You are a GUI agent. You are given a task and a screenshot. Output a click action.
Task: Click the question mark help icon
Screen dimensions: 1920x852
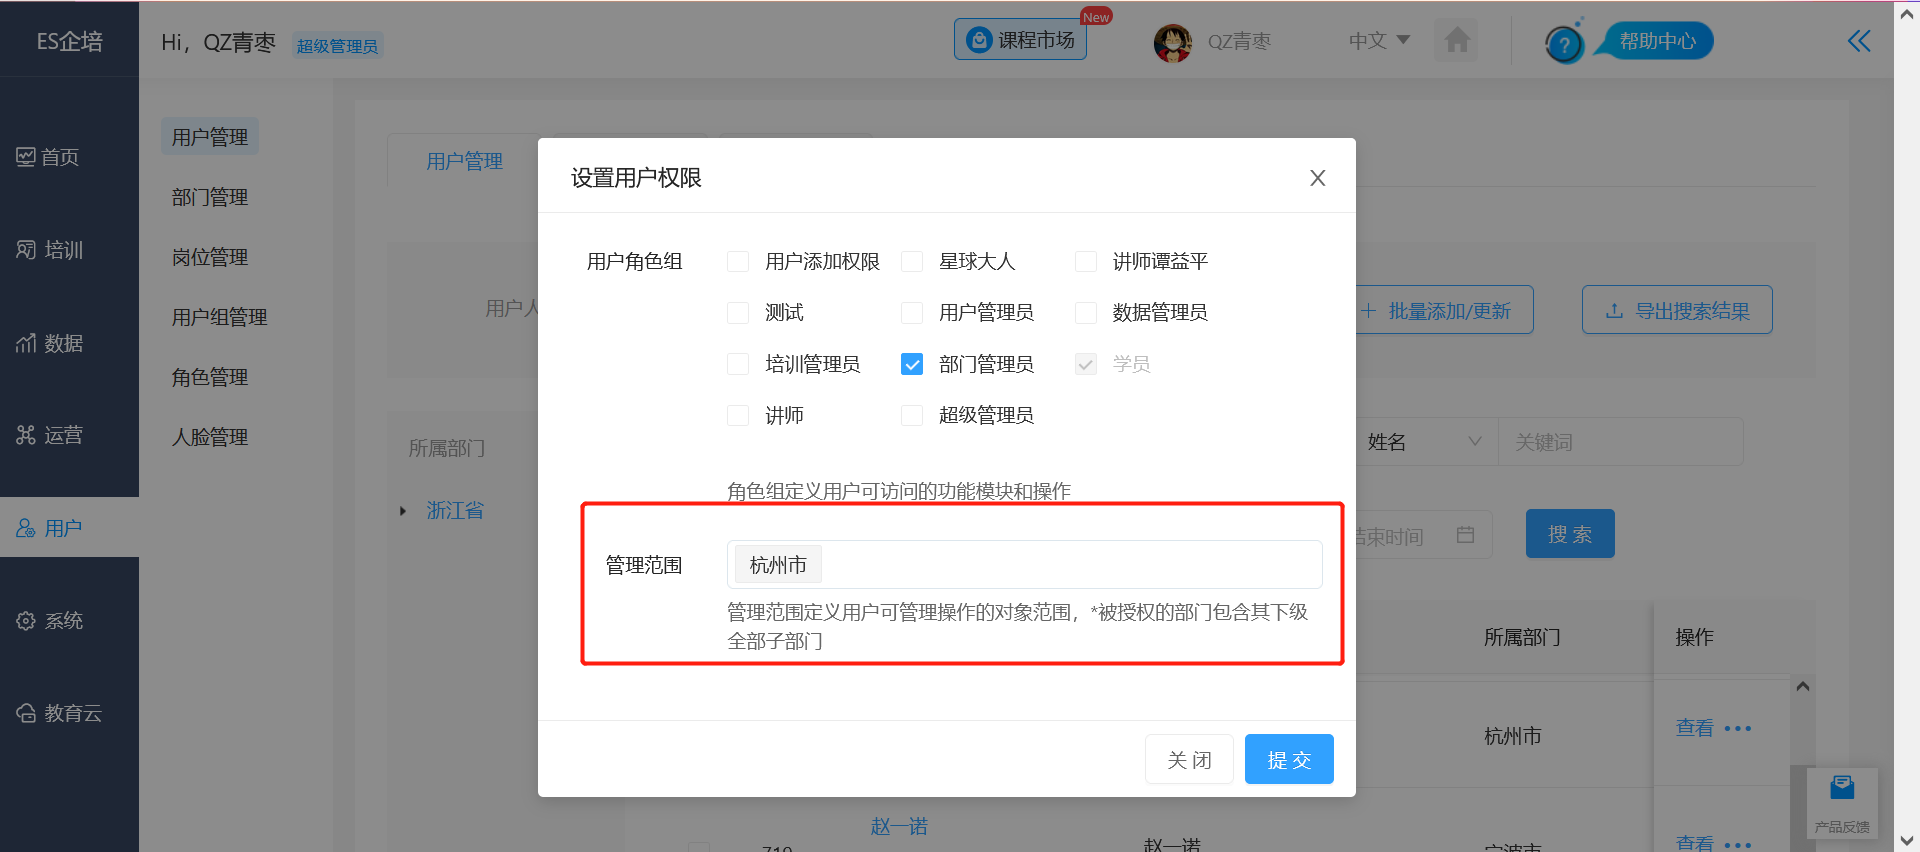pyautogui.click(x=1564, y=44)
